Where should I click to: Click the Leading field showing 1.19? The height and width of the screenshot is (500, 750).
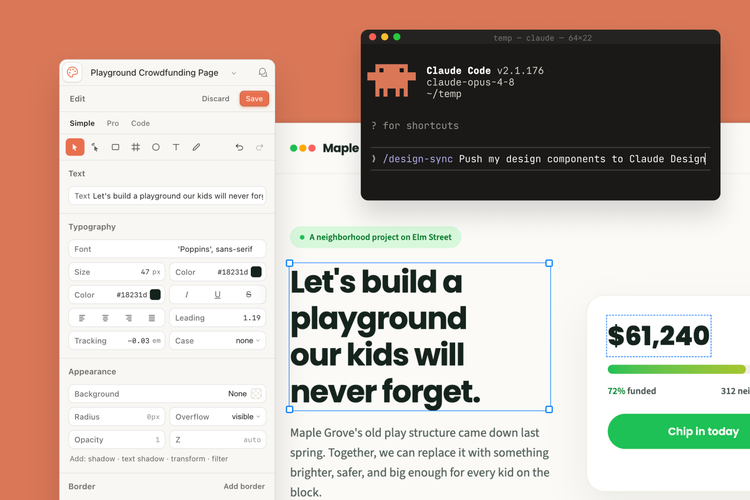click(218, 318)
